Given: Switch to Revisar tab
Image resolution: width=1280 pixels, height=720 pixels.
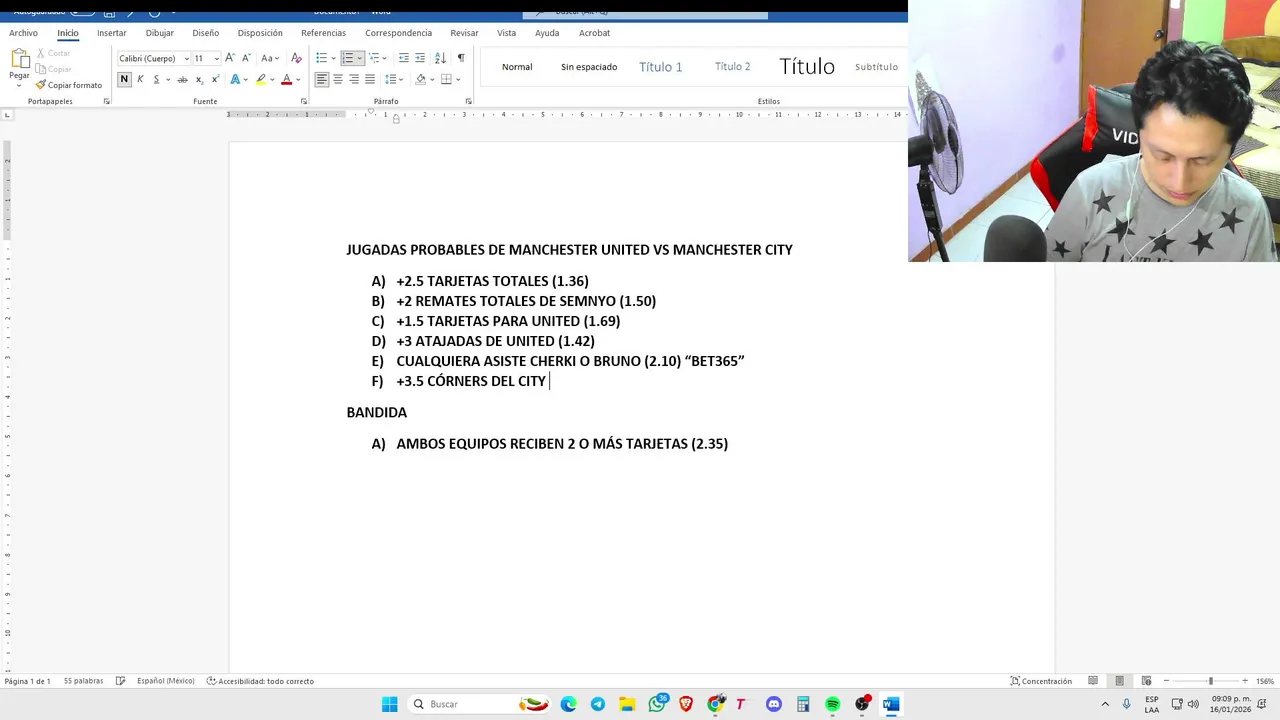Looking at the screenshot, I should click(x=464, y=33).
